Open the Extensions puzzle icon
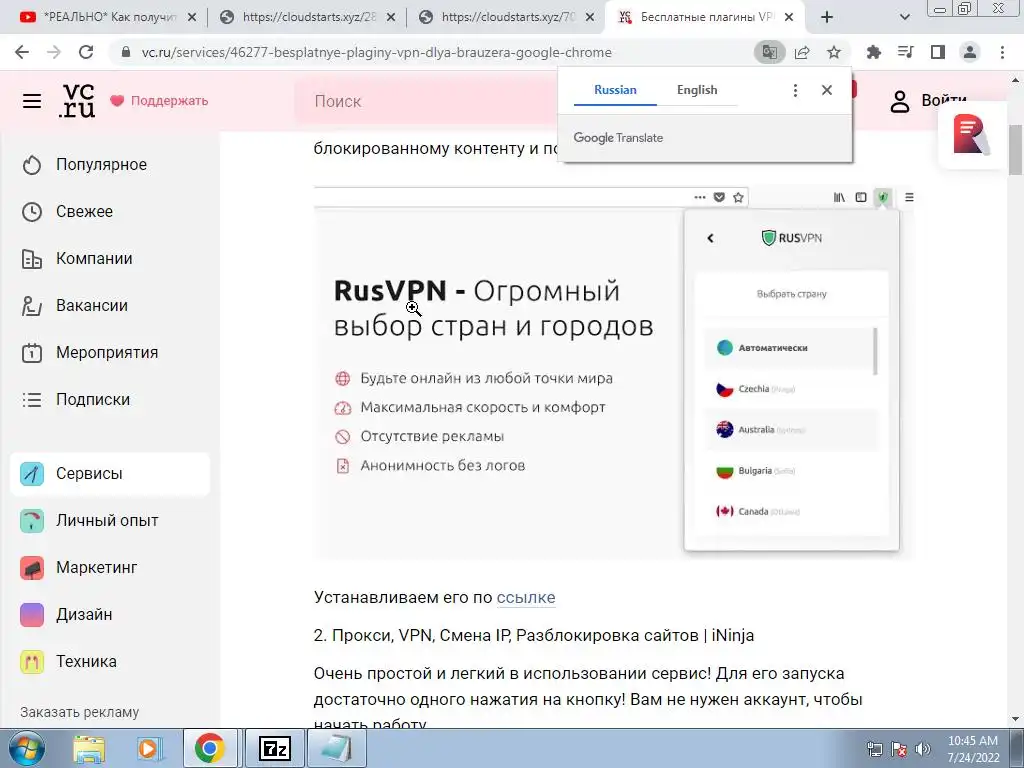 pos(873,52)
